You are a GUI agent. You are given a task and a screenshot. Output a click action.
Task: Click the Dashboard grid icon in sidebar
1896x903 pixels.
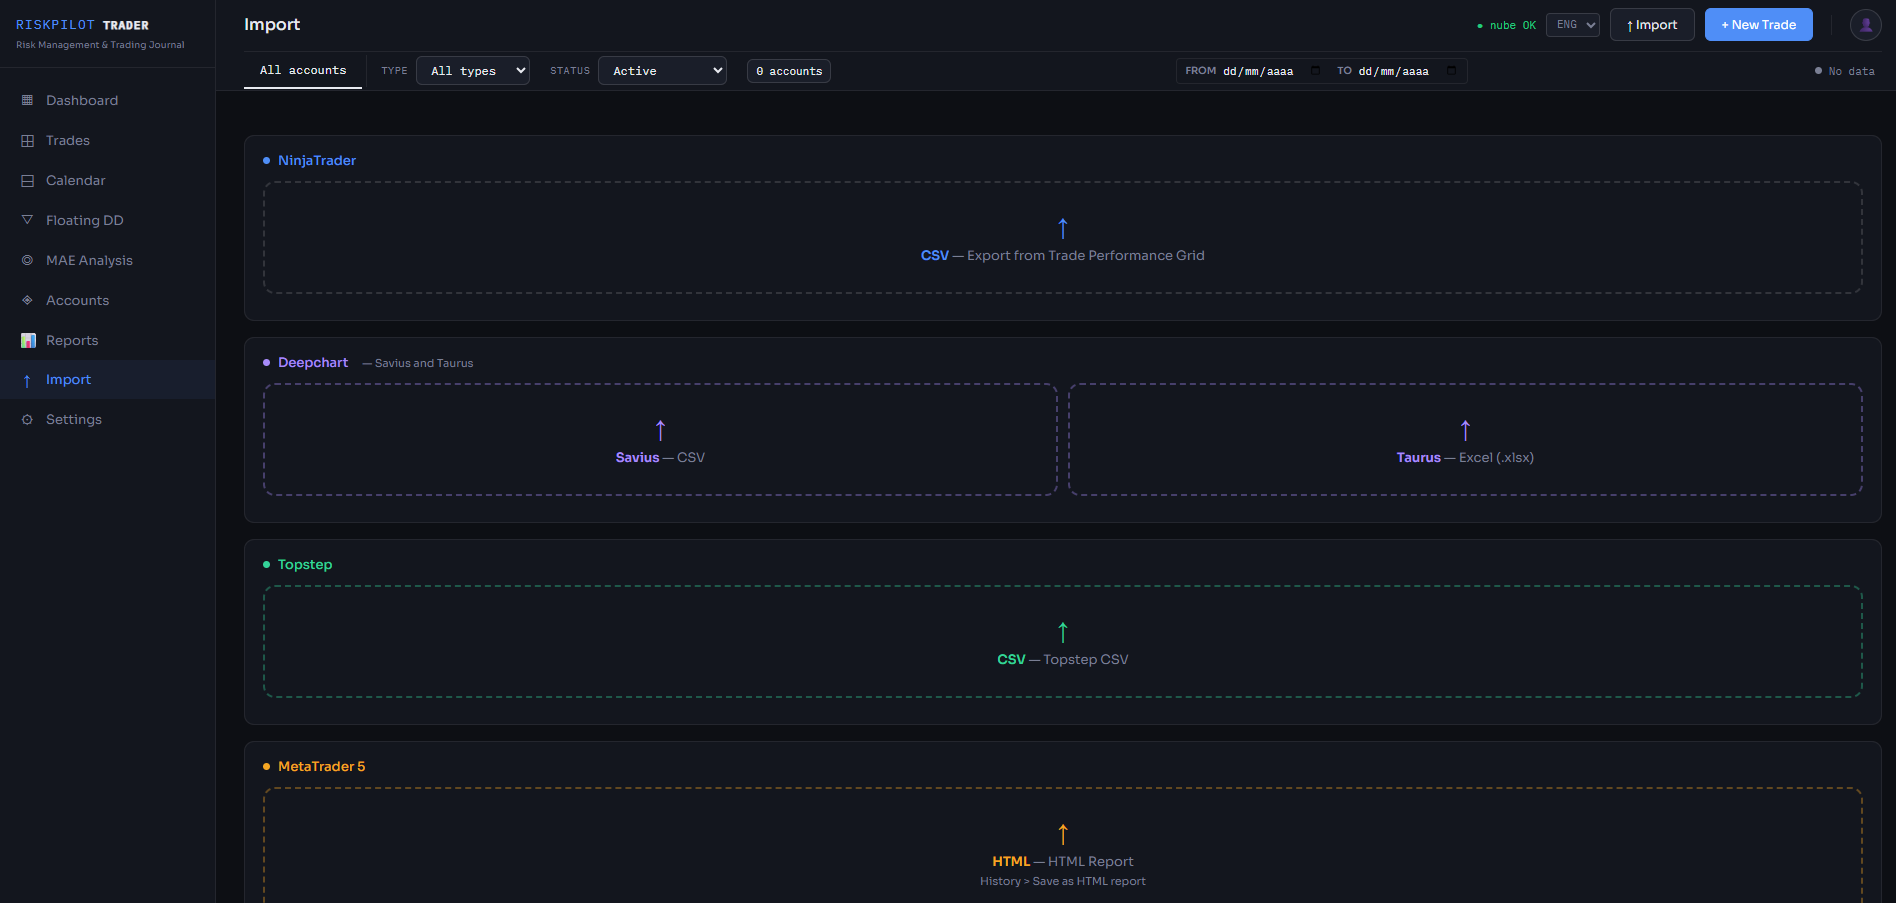[x=27, y=100]
